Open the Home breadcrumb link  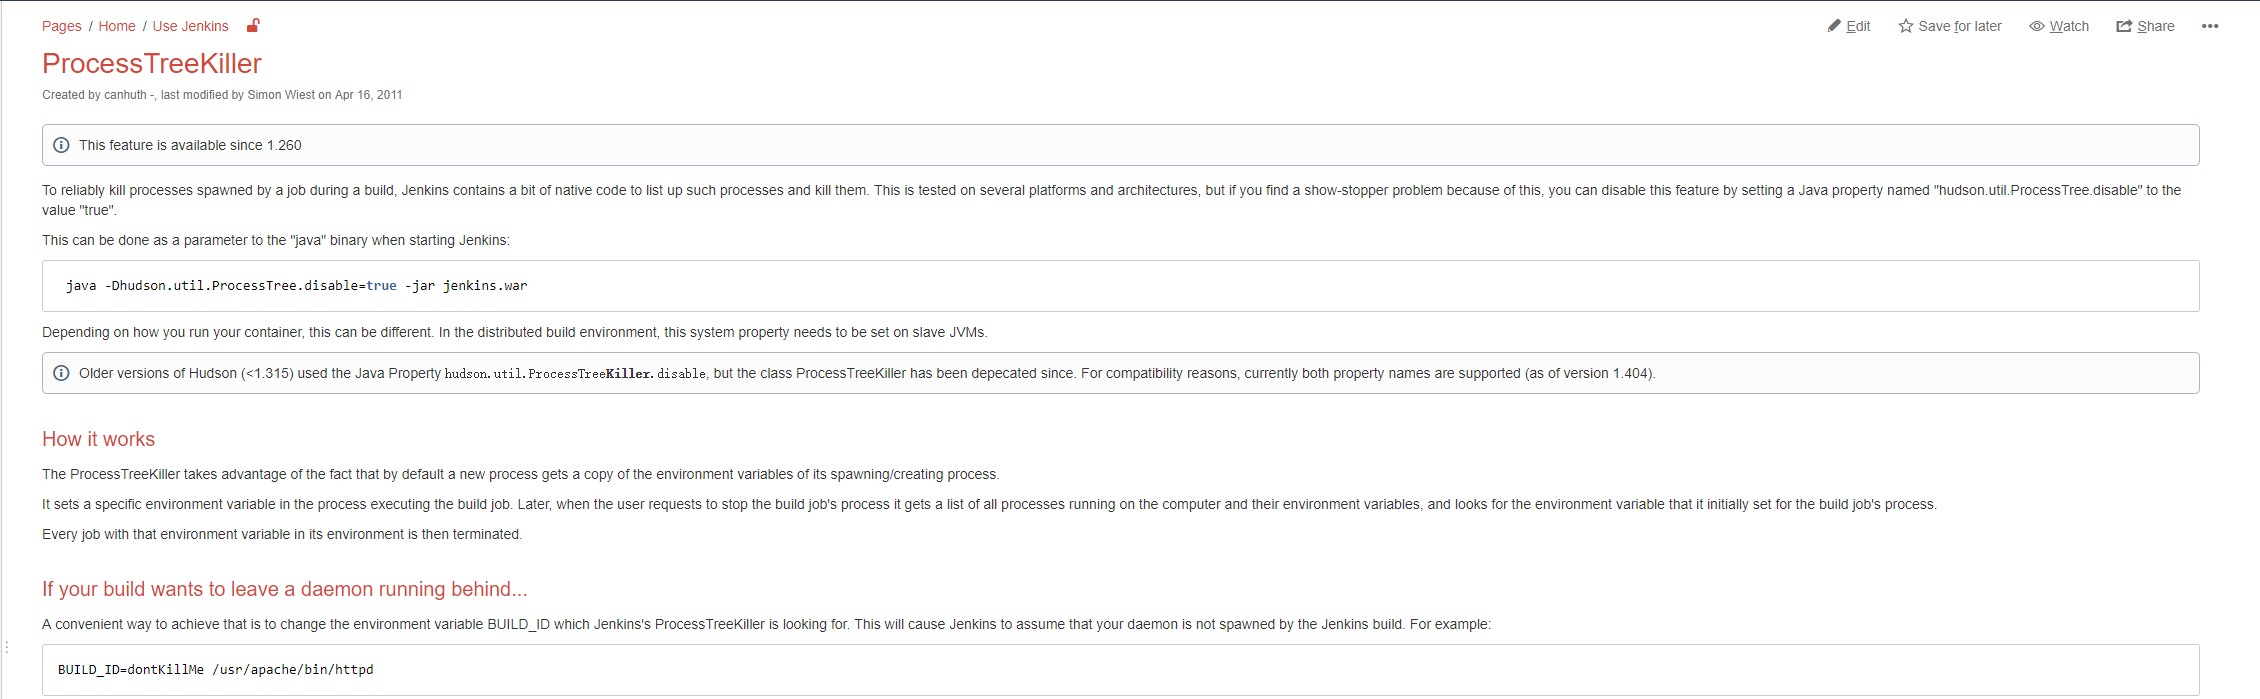[117, 26]
